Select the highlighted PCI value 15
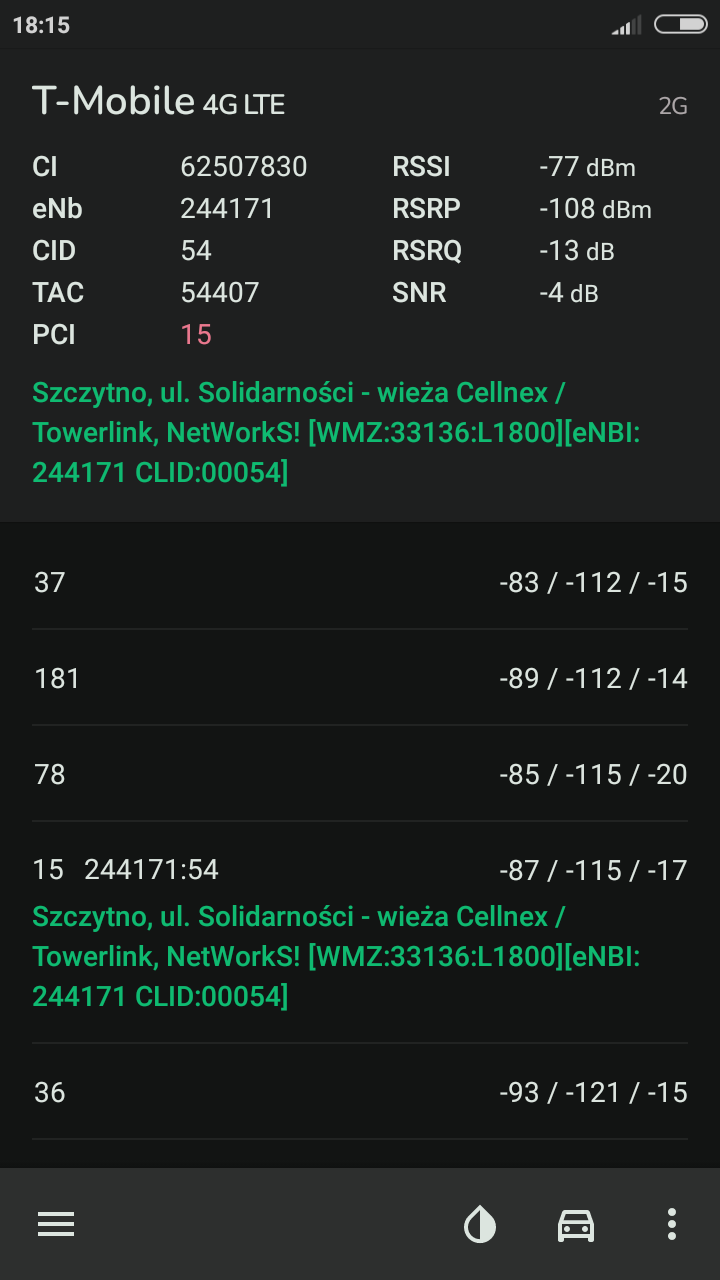 click(196, 334)
